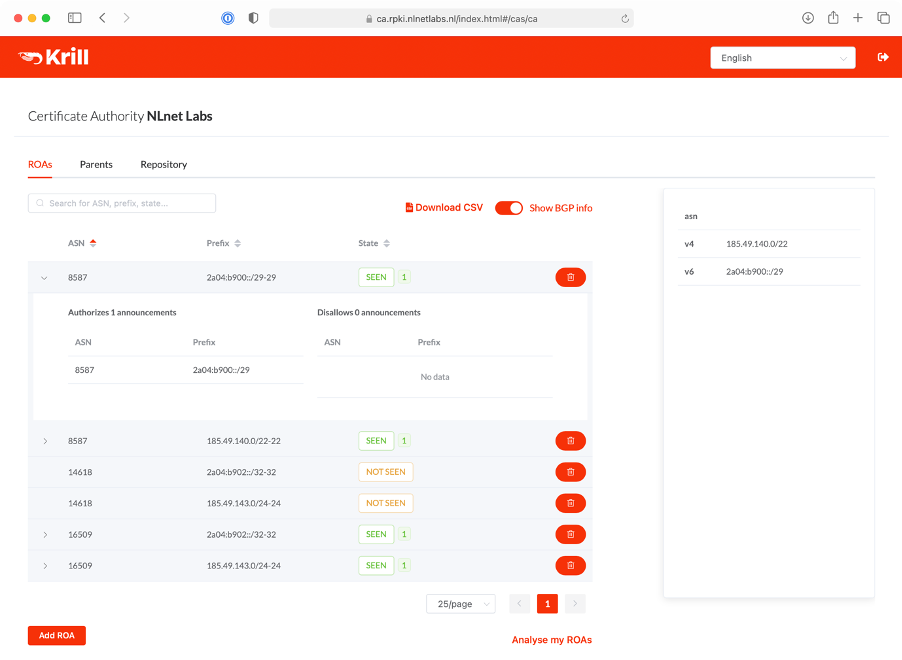Image resolution: width=902 pixels, height=660 pixels.
Task: Click the Add ROA button
Action: coord(57,635)
